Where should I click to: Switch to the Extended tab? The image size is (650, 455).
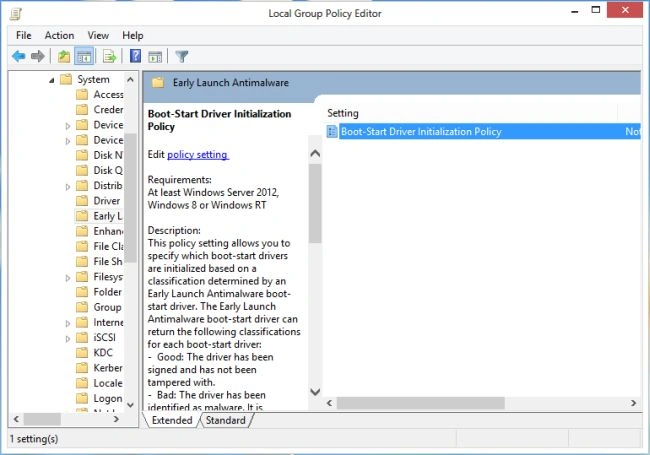click(x=172, y=420)
